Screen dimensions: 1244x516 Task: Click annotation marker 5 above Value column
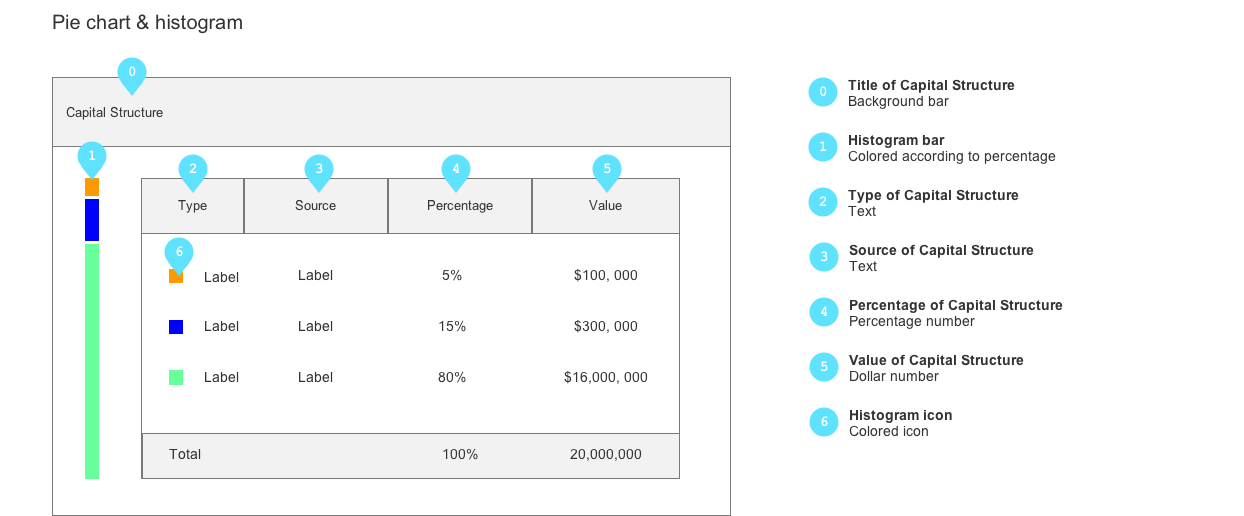[607, 170]
